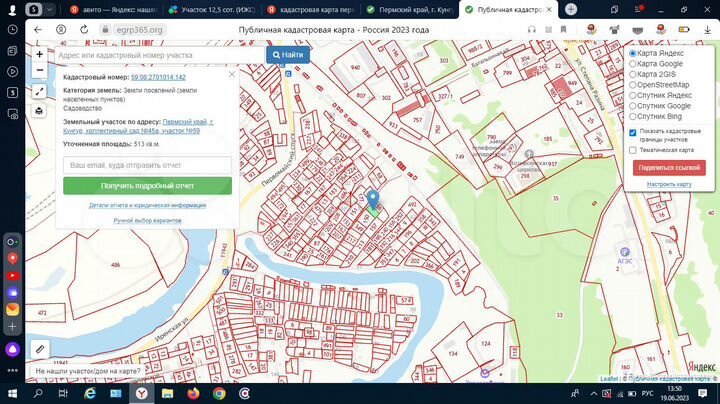
Task: Focus the address or cadastral number field
Action: coord(160,55)
